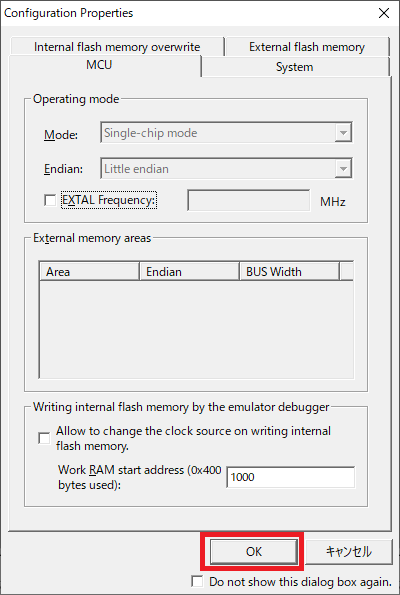Open the Little endian combo box

click(x=226, y=168)
